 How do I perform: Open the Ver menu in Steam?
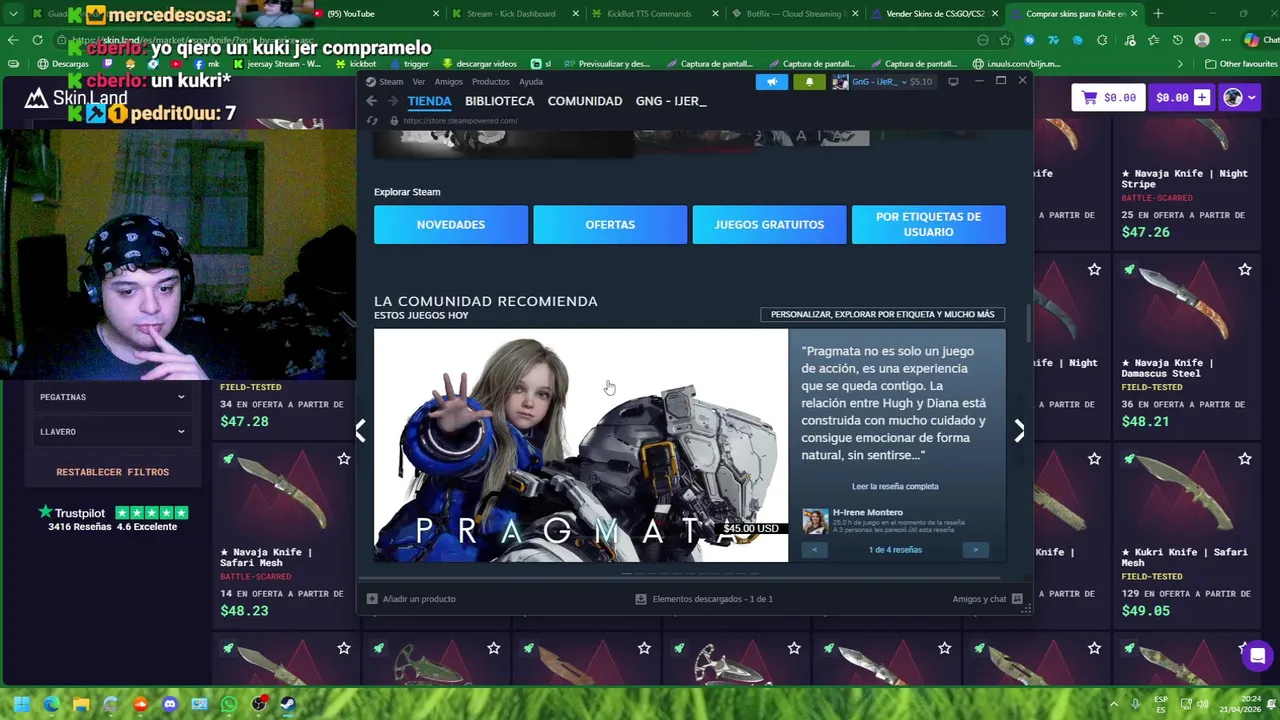click(x=419, y=82)
